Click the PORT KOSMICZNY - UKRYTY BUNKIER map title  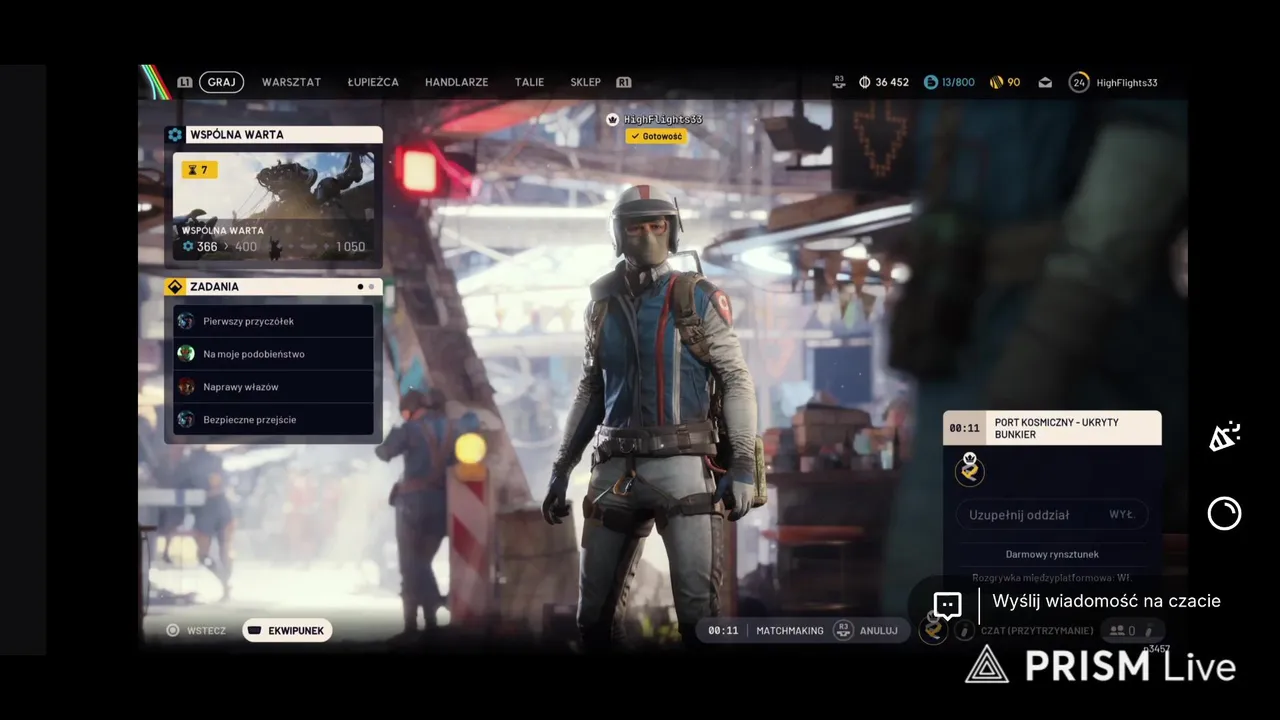1057,428
